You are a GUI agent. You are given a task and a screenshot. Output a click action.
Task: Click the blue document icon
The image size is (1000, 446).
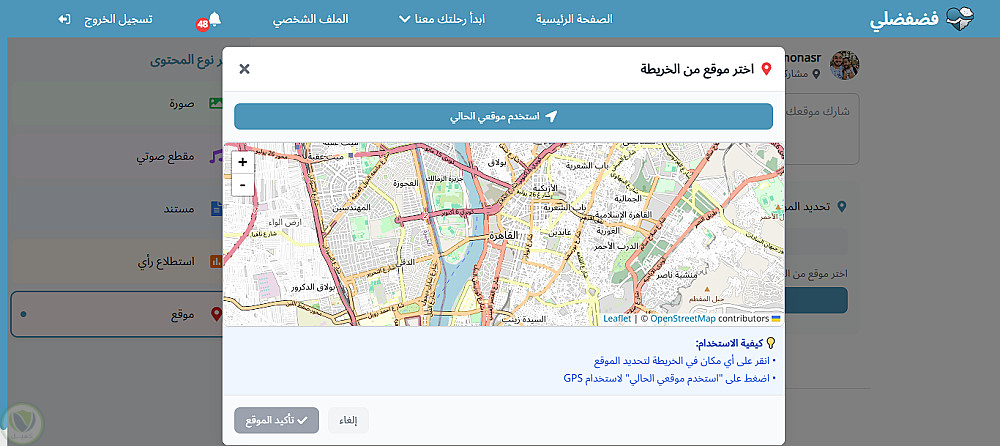click(x=217, y=209)
